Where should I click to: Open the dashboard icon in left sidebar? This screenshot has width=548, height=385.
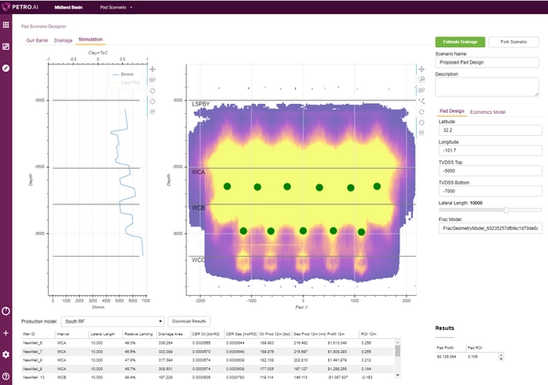(x=6, y=46)
